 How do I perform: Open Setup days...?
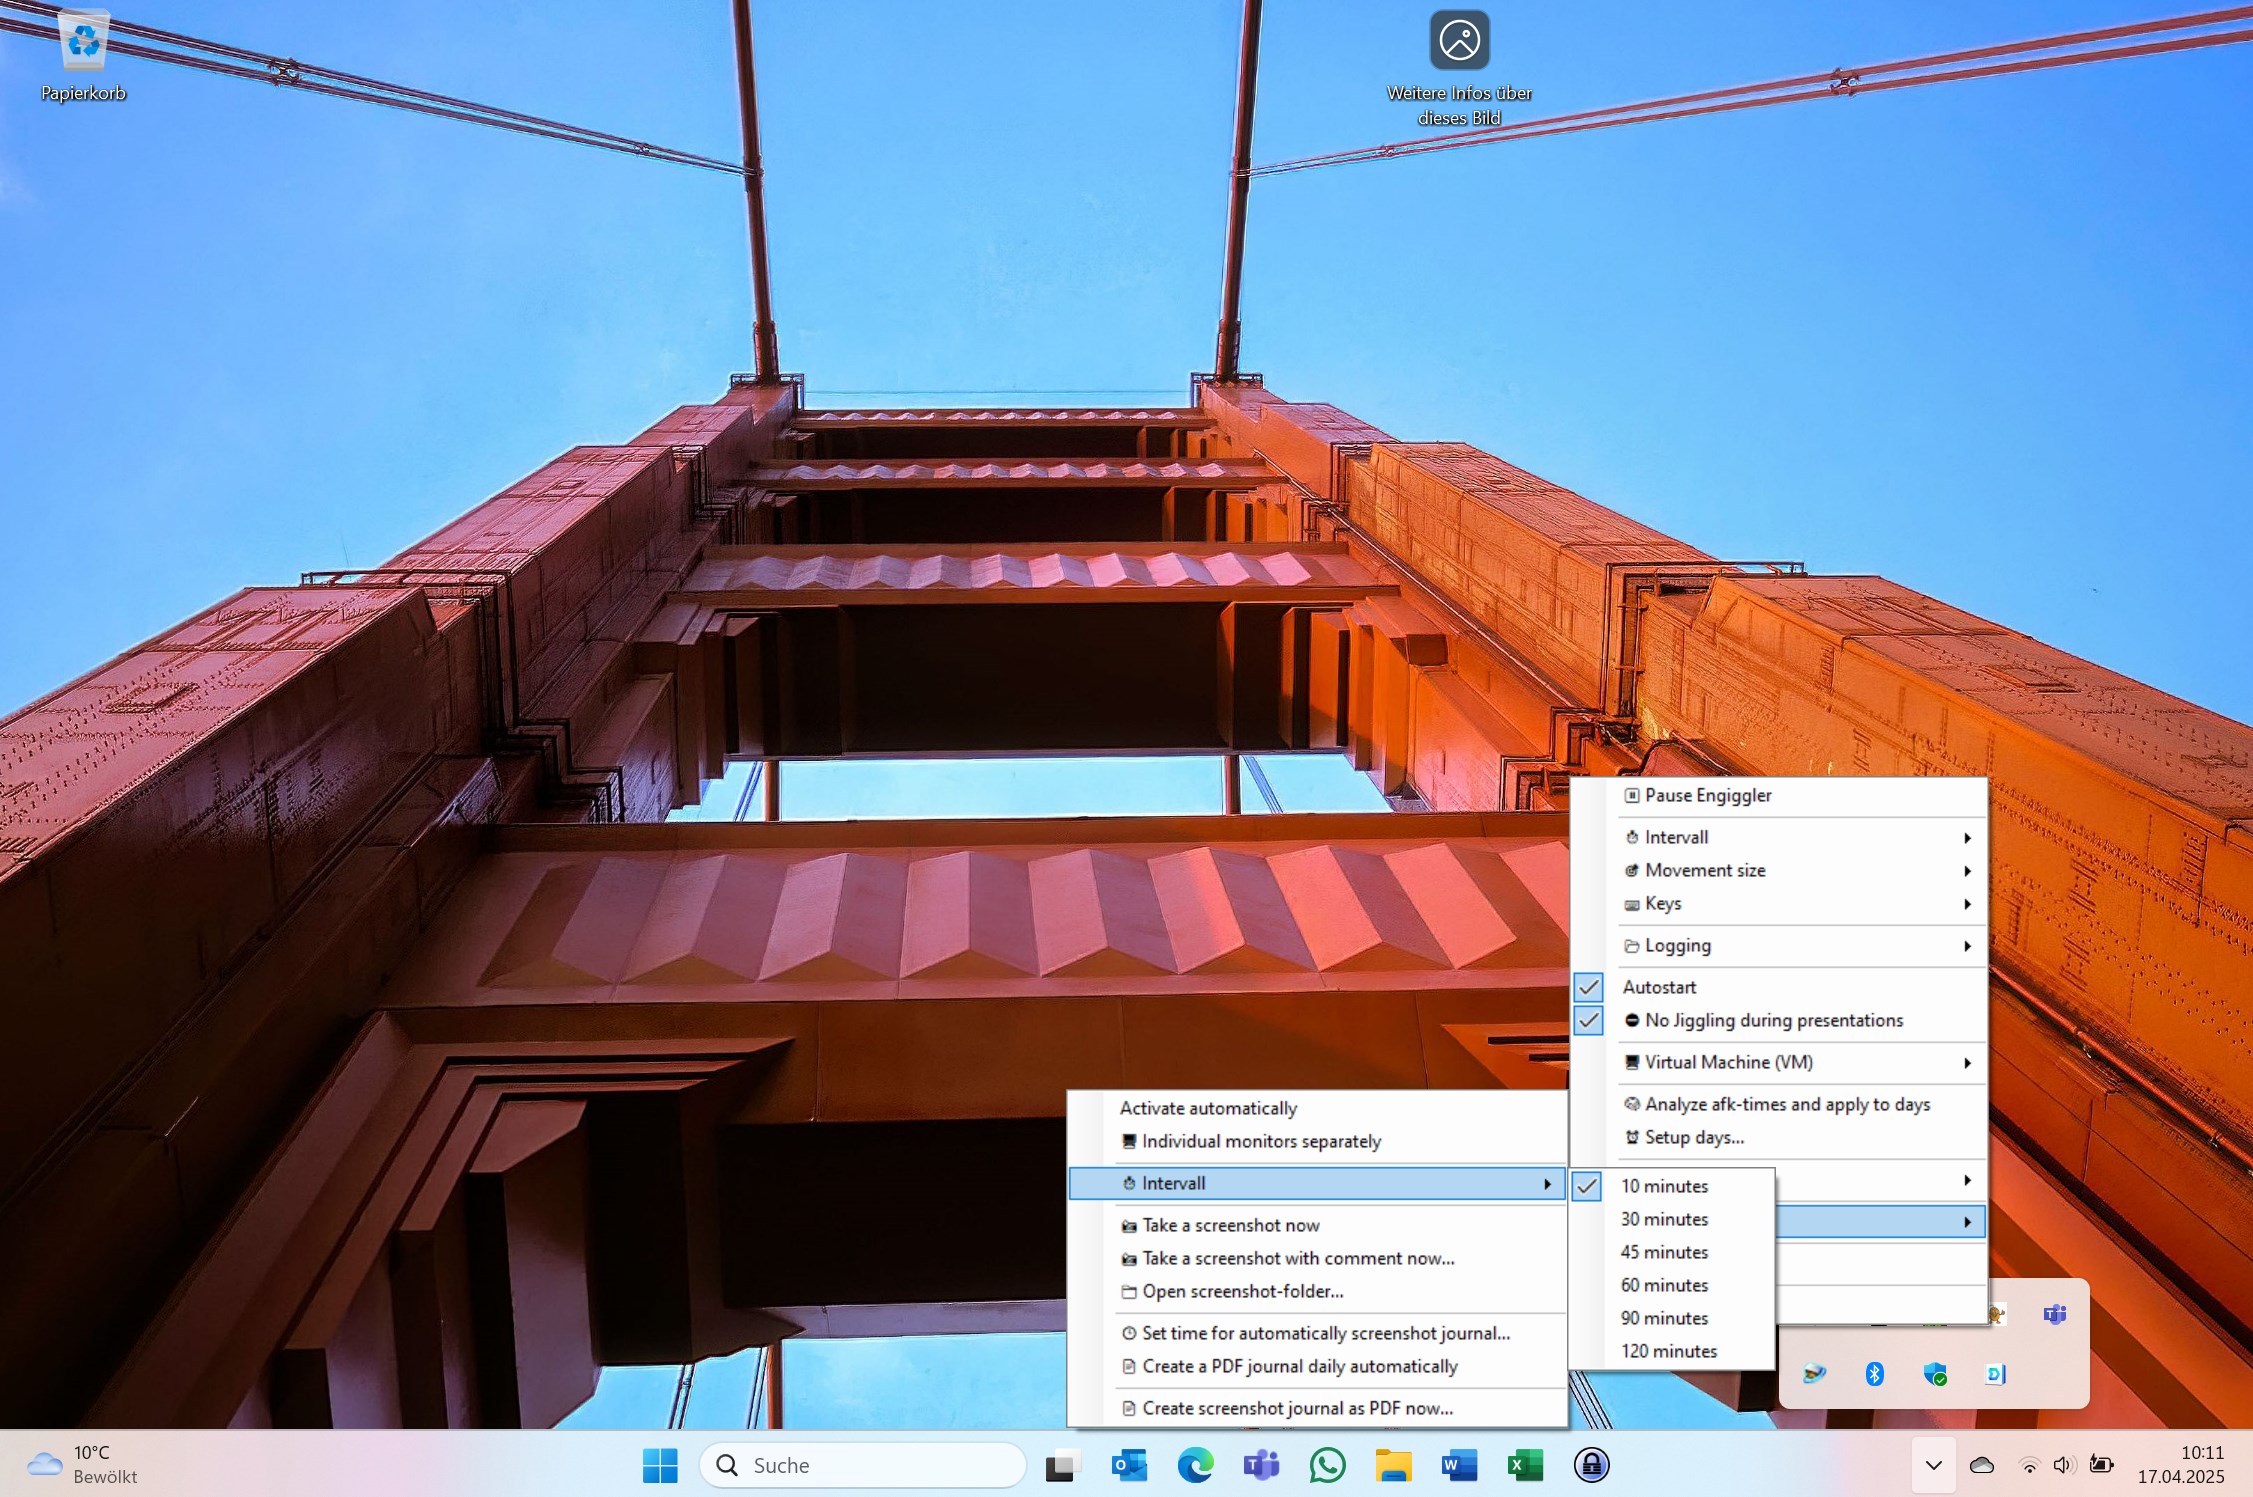click(1778, 1137)
